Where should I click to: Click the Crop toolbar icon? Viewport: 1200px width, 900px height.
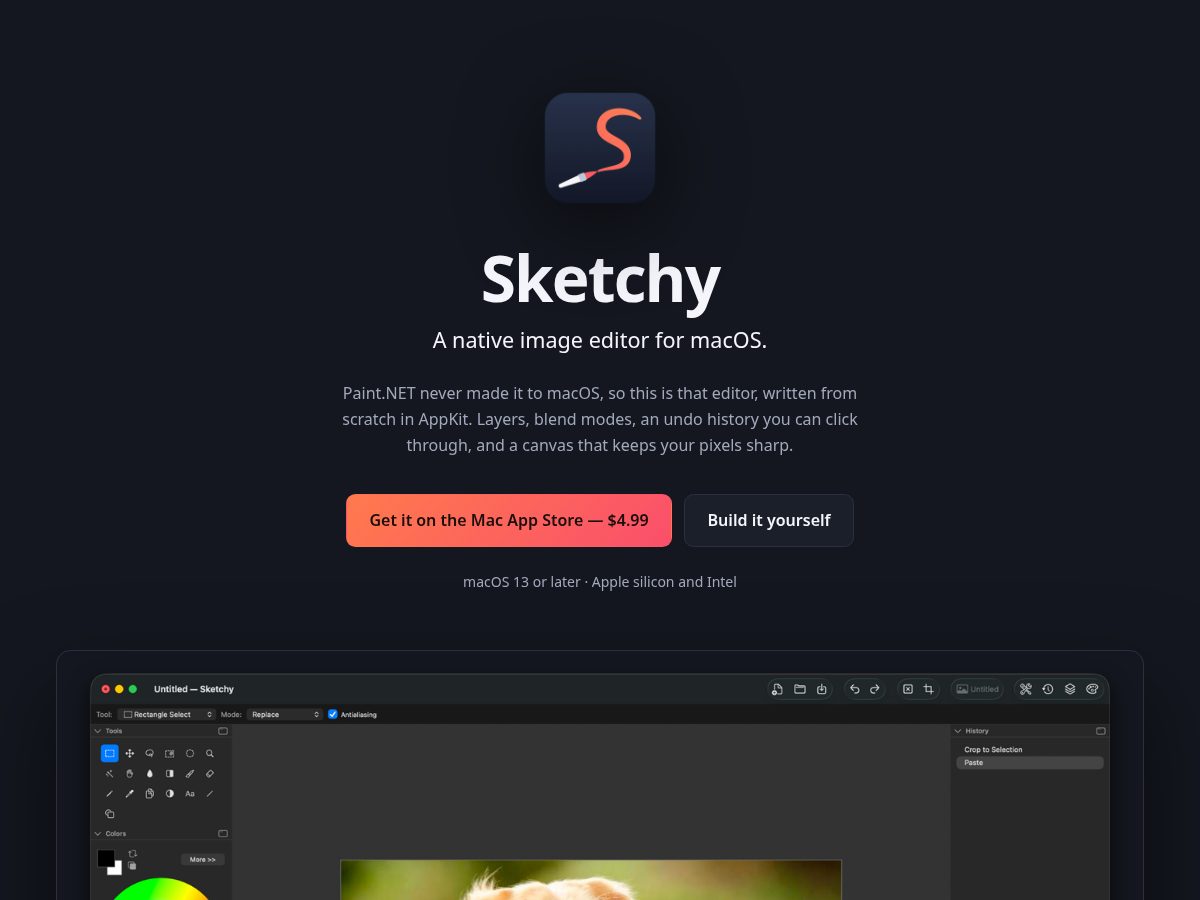(x=929, y=689)
